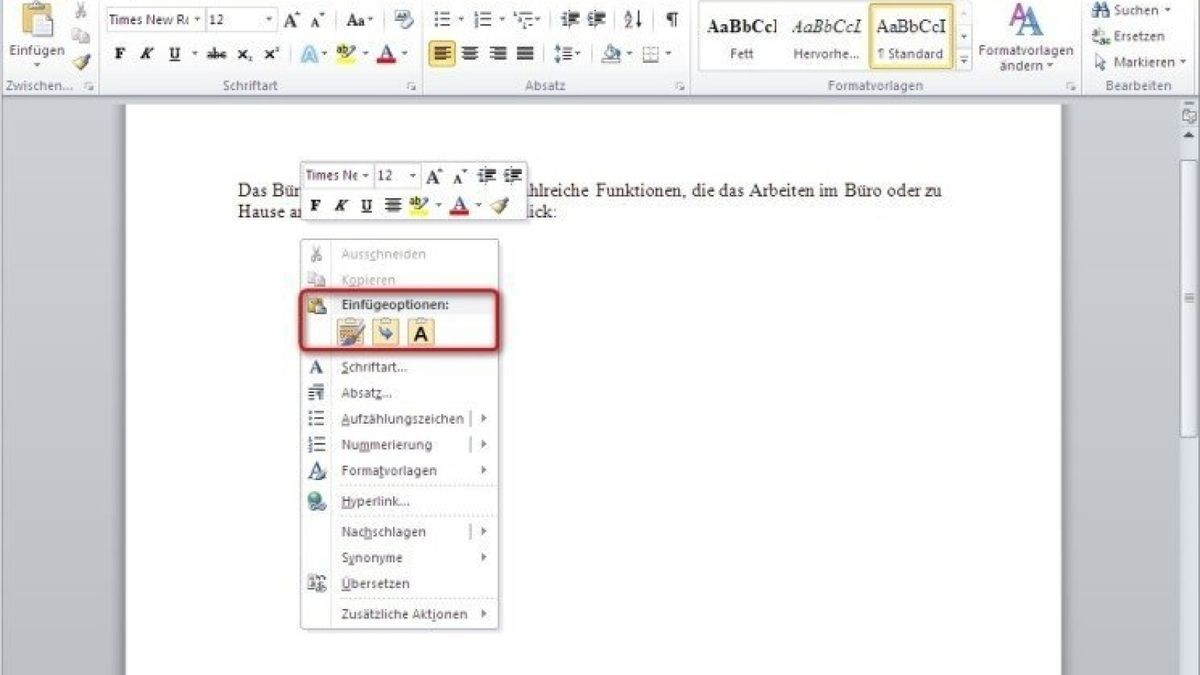
Task: Choose the 'Keep Text Only' paste option icon
Action: coord(418,332)
